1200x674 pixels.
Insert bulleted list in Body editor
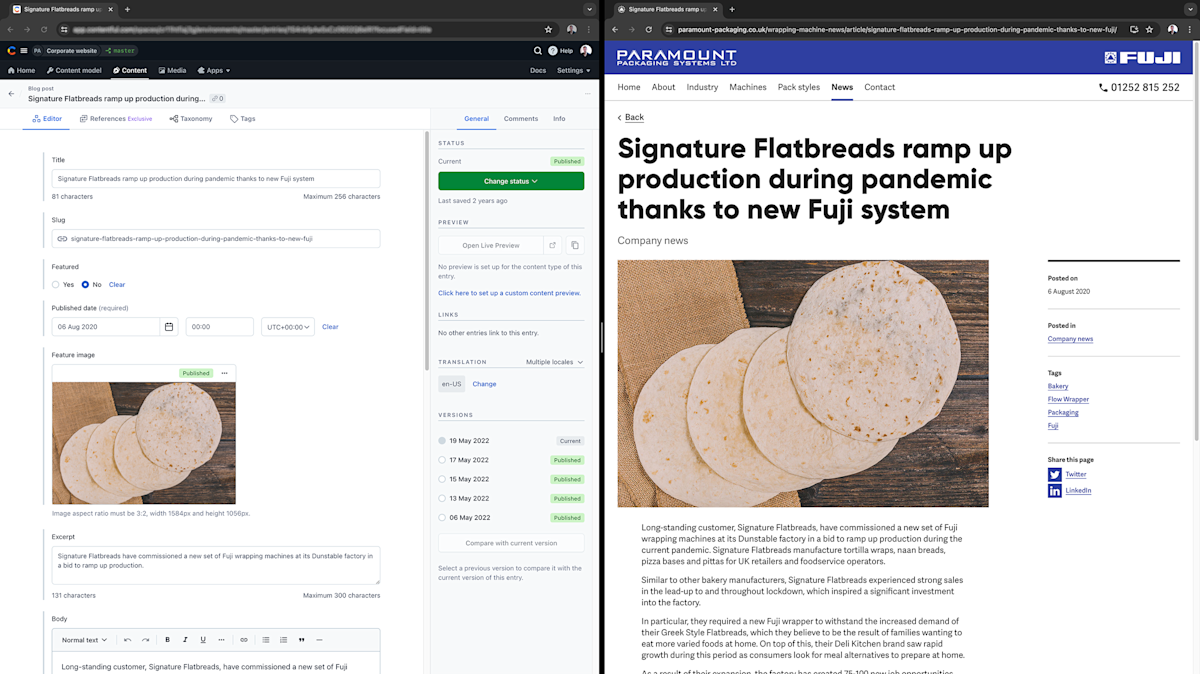tap(266, 640)
